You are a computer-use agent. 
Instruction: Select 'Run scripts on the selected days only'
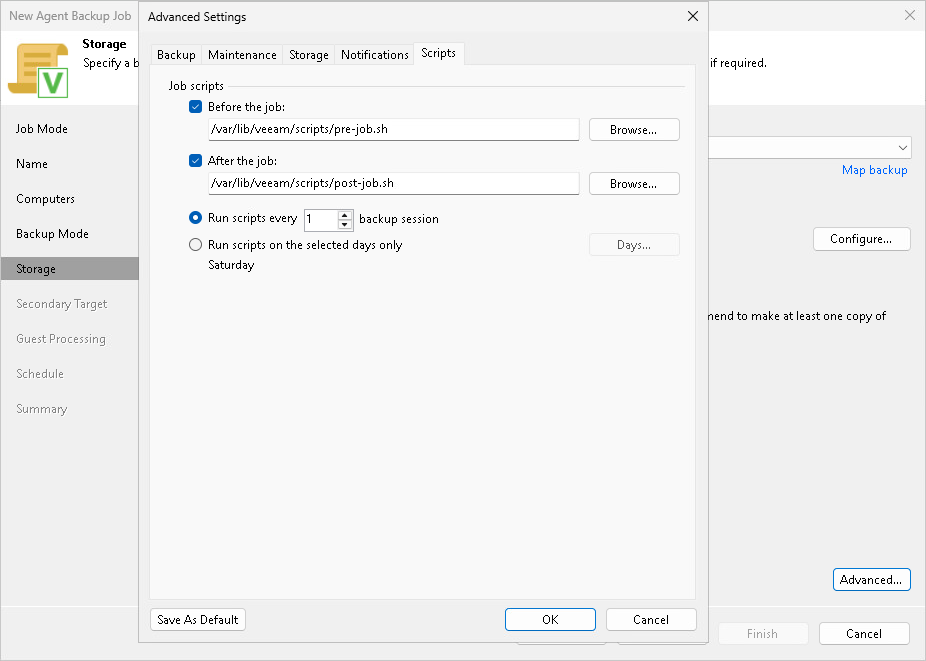tap(195, 245)
